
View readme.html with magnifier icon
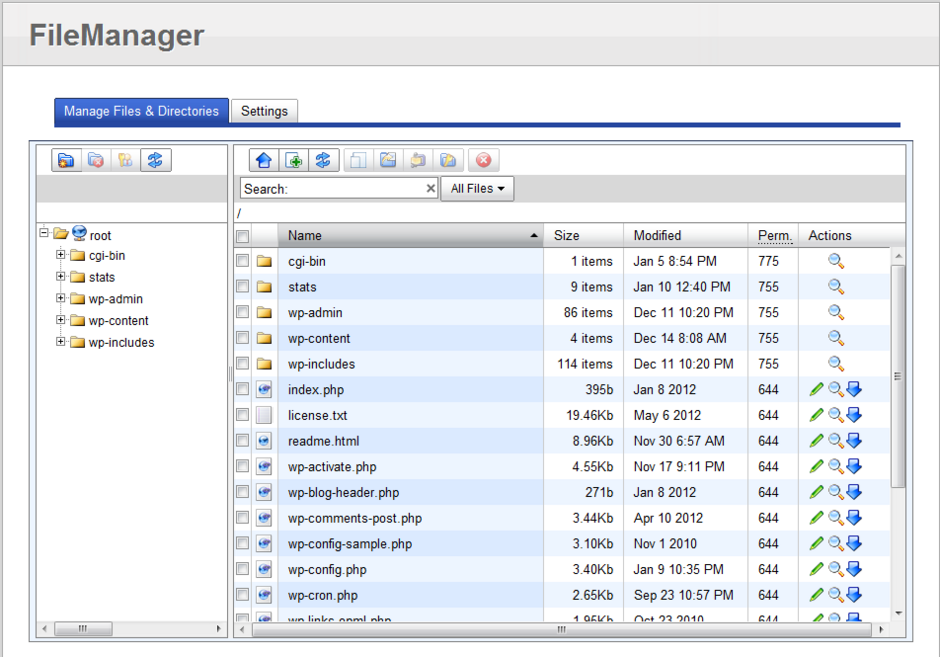pos(836,441)
